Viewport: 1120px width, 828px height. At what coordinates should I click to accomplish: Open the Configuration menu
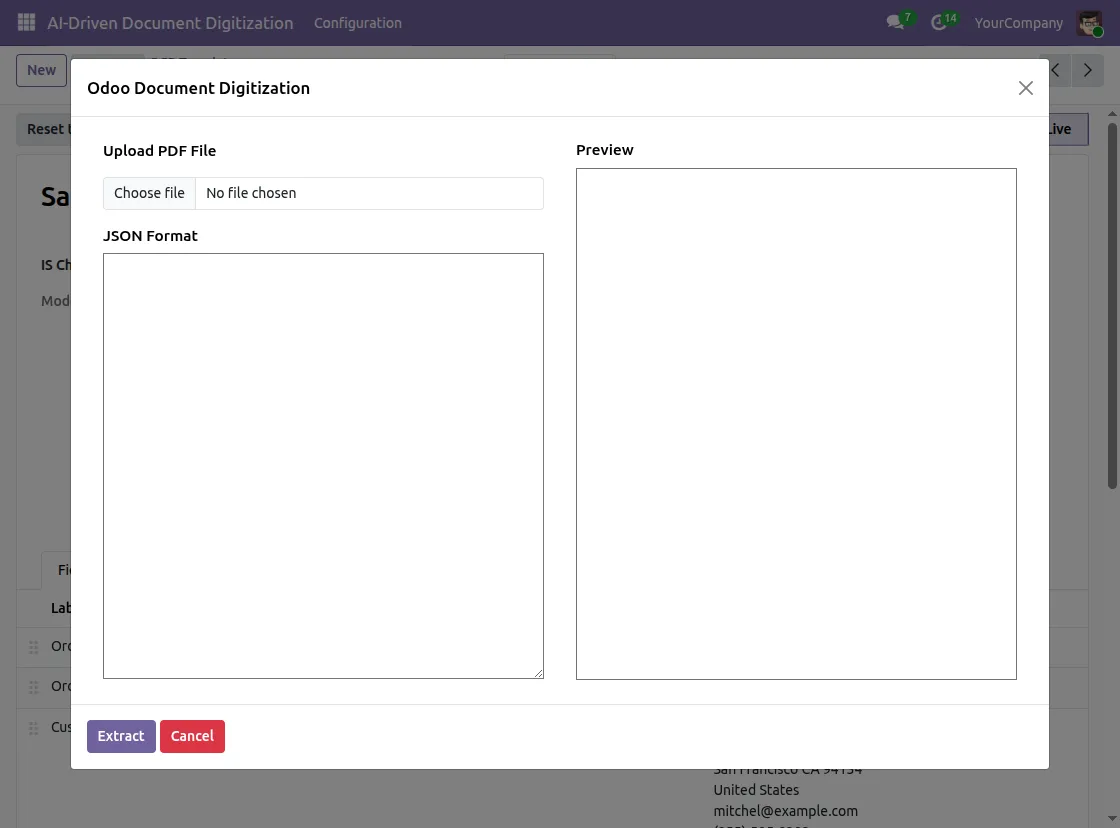coord(358,23)
